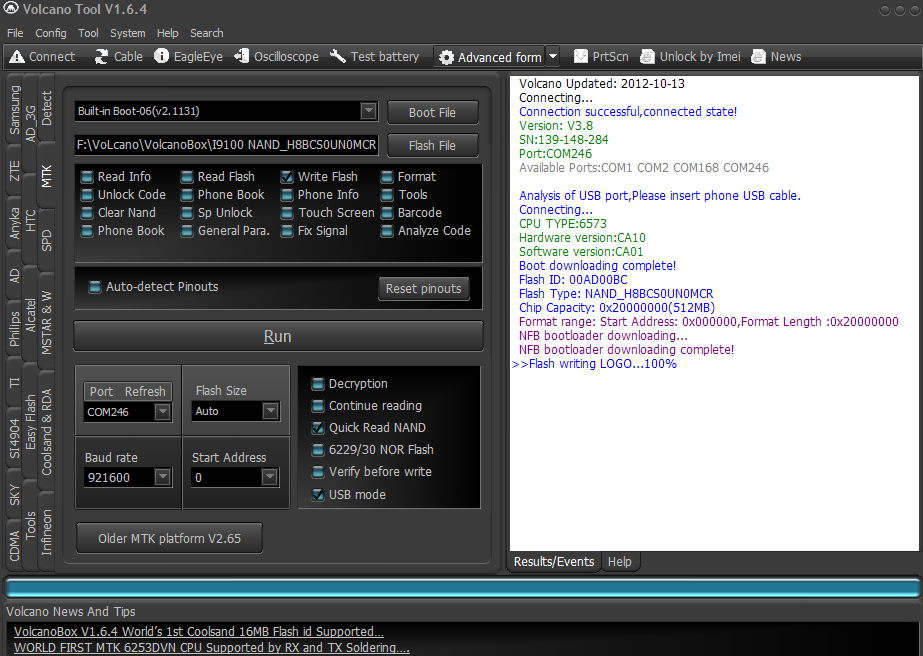Select the Coolsand & RDA tab
Image resolution: width=923 pixels, height=656 pixels.
pos(47,432)
